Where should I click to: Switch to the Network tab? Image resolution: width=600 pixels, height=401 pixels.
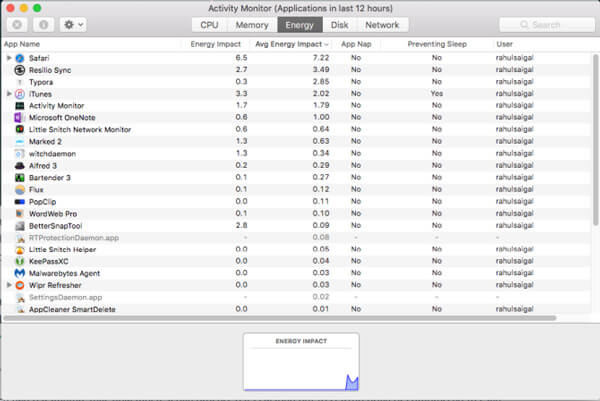click(382, 25)
